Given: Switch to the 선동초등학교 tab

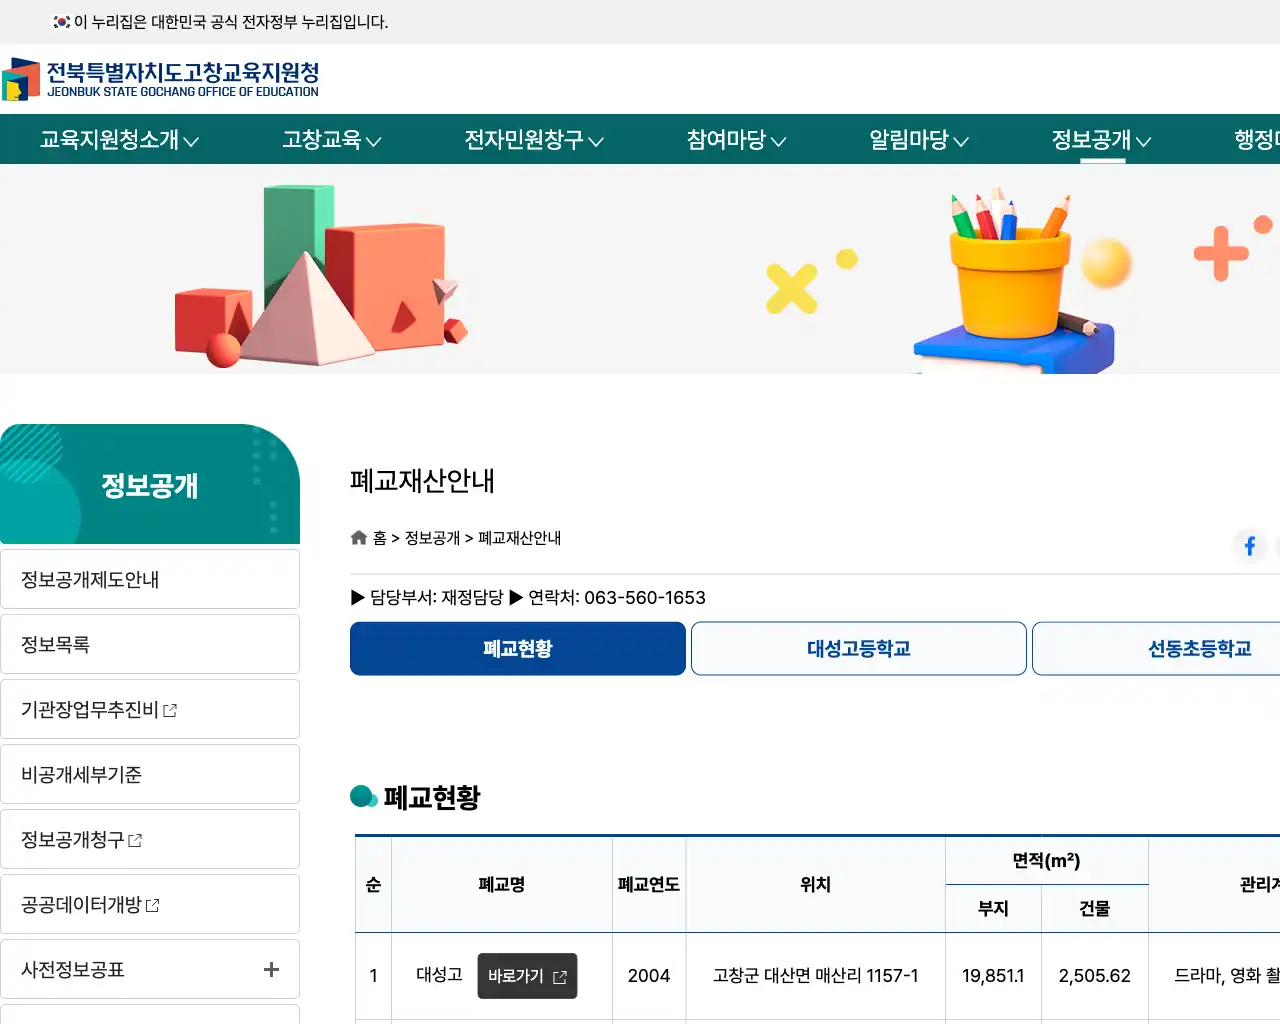Looking at the screenshot, I should (x=1200, y=648).
